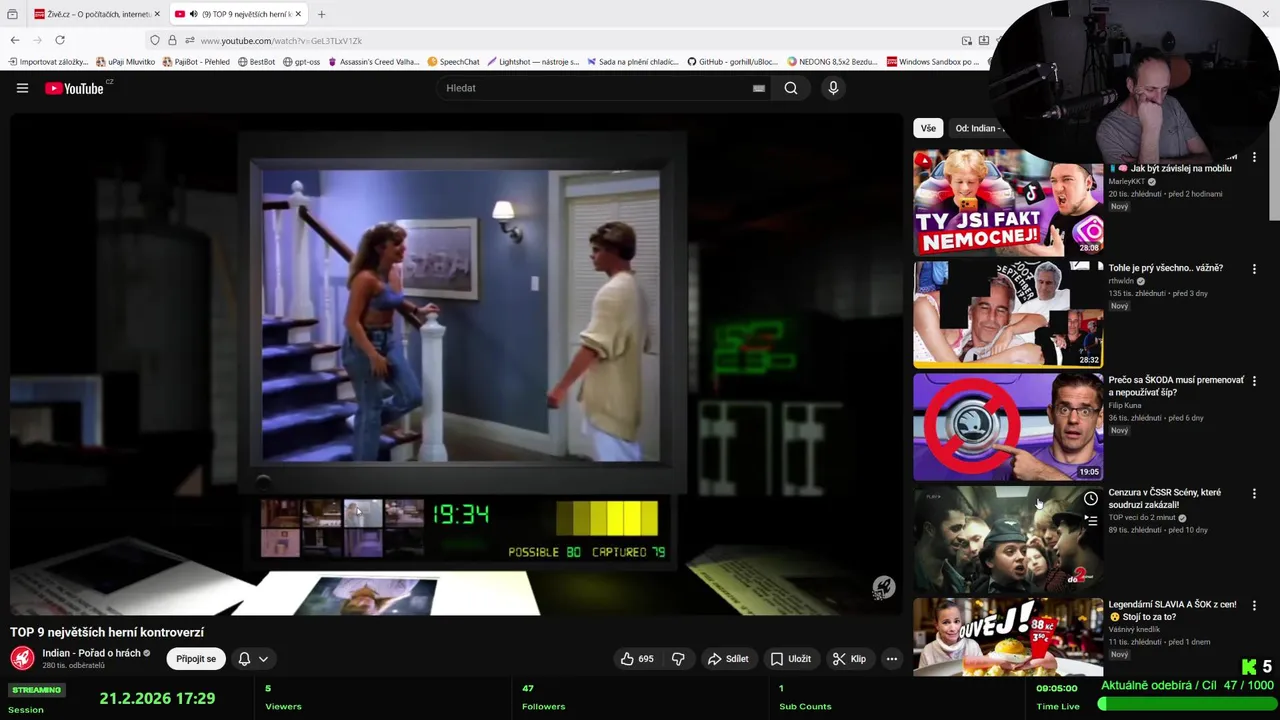
Task: Select the Od: Indian filter chip
Action: point(976,128)
